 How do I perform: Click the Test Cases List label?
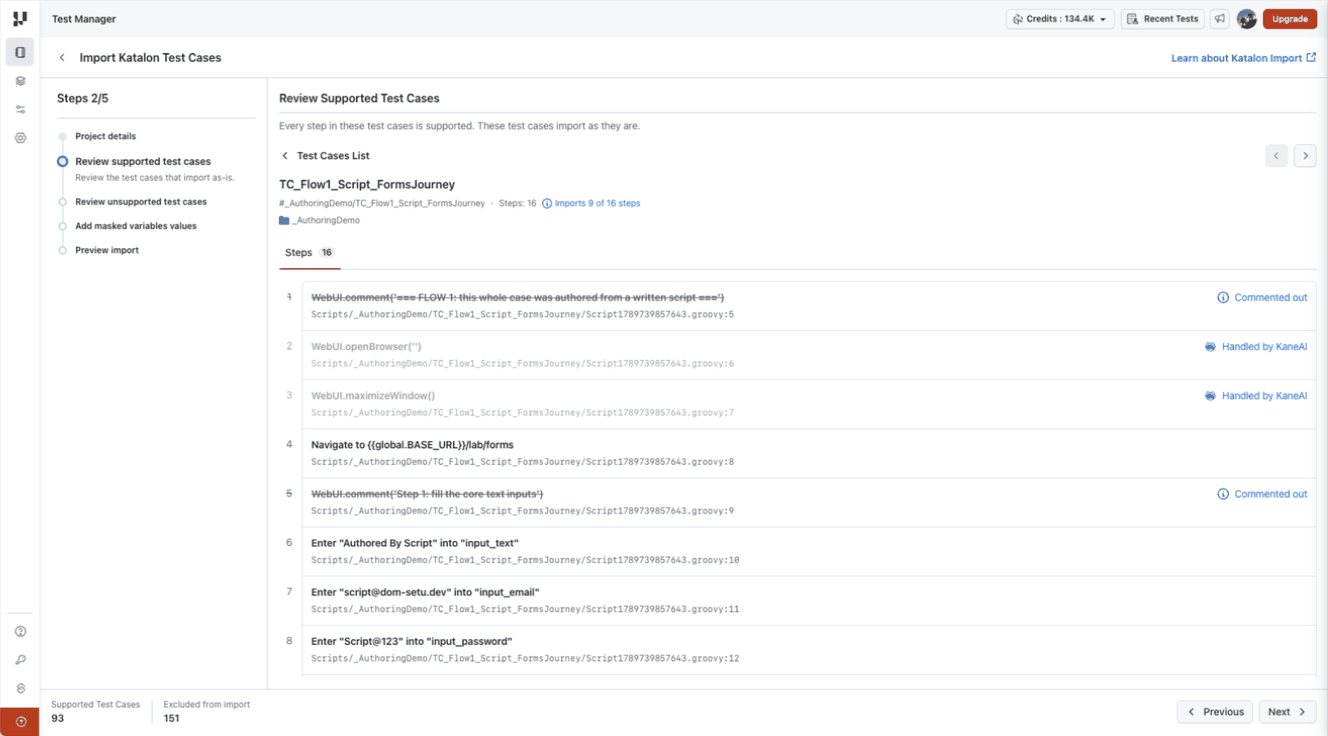[x=333, y=156]
